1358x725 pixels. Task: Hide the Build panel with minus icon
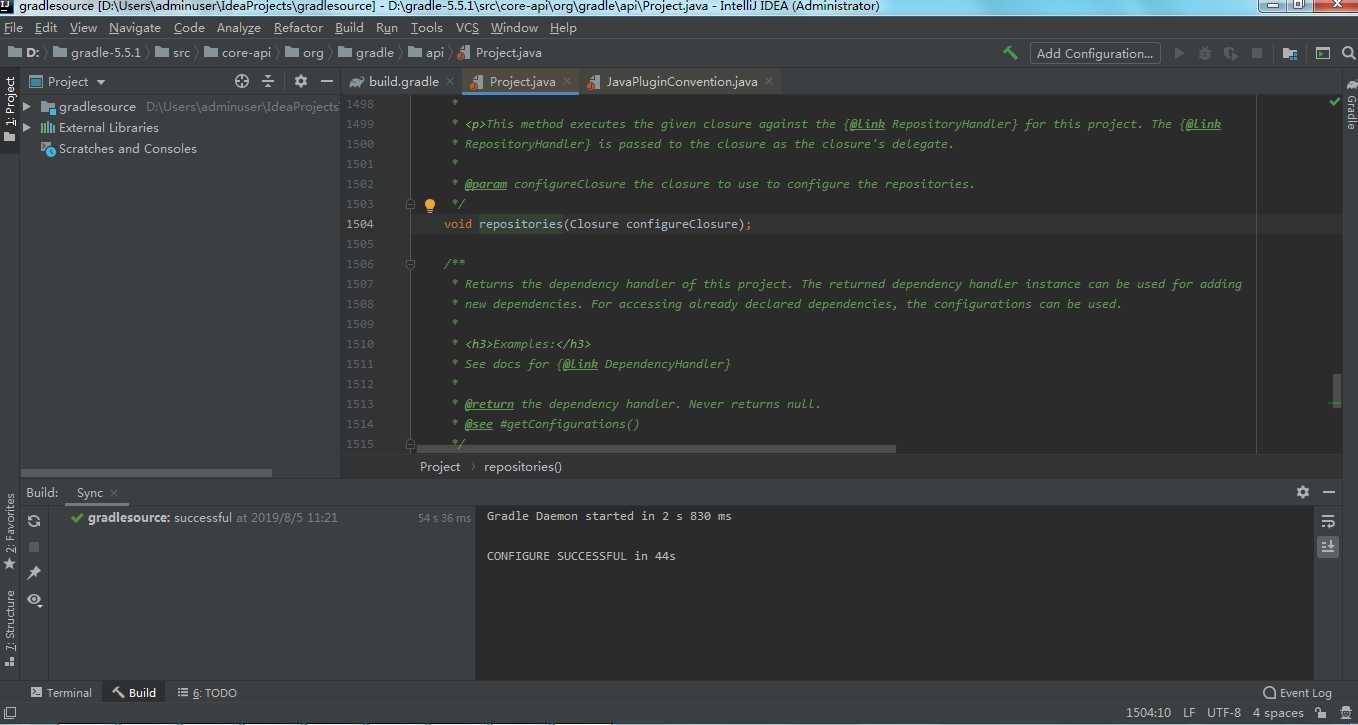pyautogui.click(x=1329, y=492)
